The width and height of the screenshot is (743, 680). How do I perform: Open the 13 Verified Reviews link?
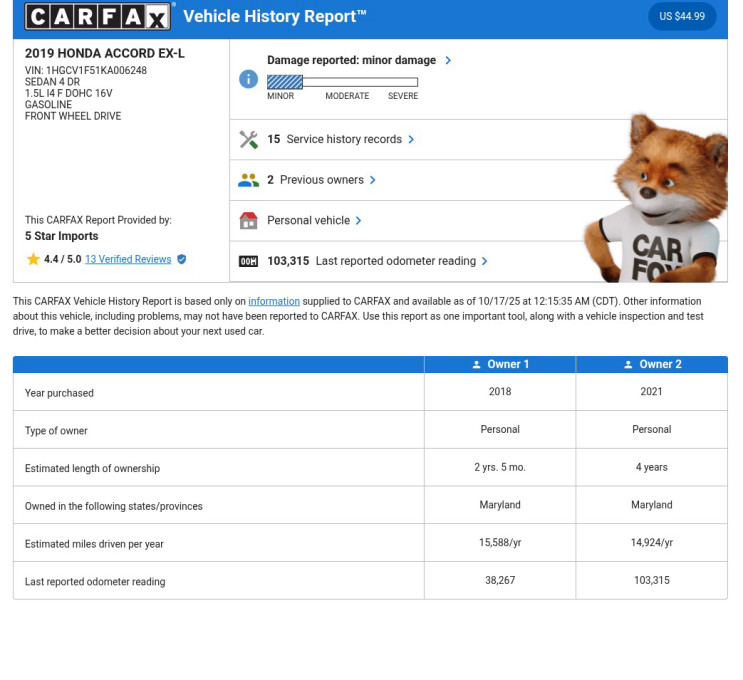128,260
